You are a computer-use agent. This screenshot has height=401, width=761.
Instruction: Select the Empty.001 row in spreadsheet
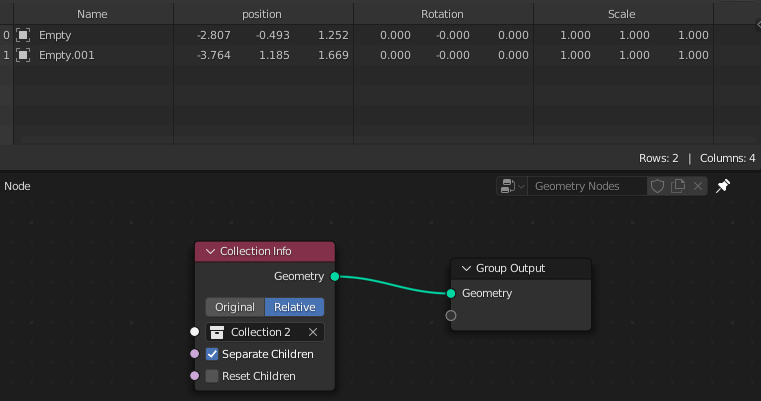click(67, 55)
